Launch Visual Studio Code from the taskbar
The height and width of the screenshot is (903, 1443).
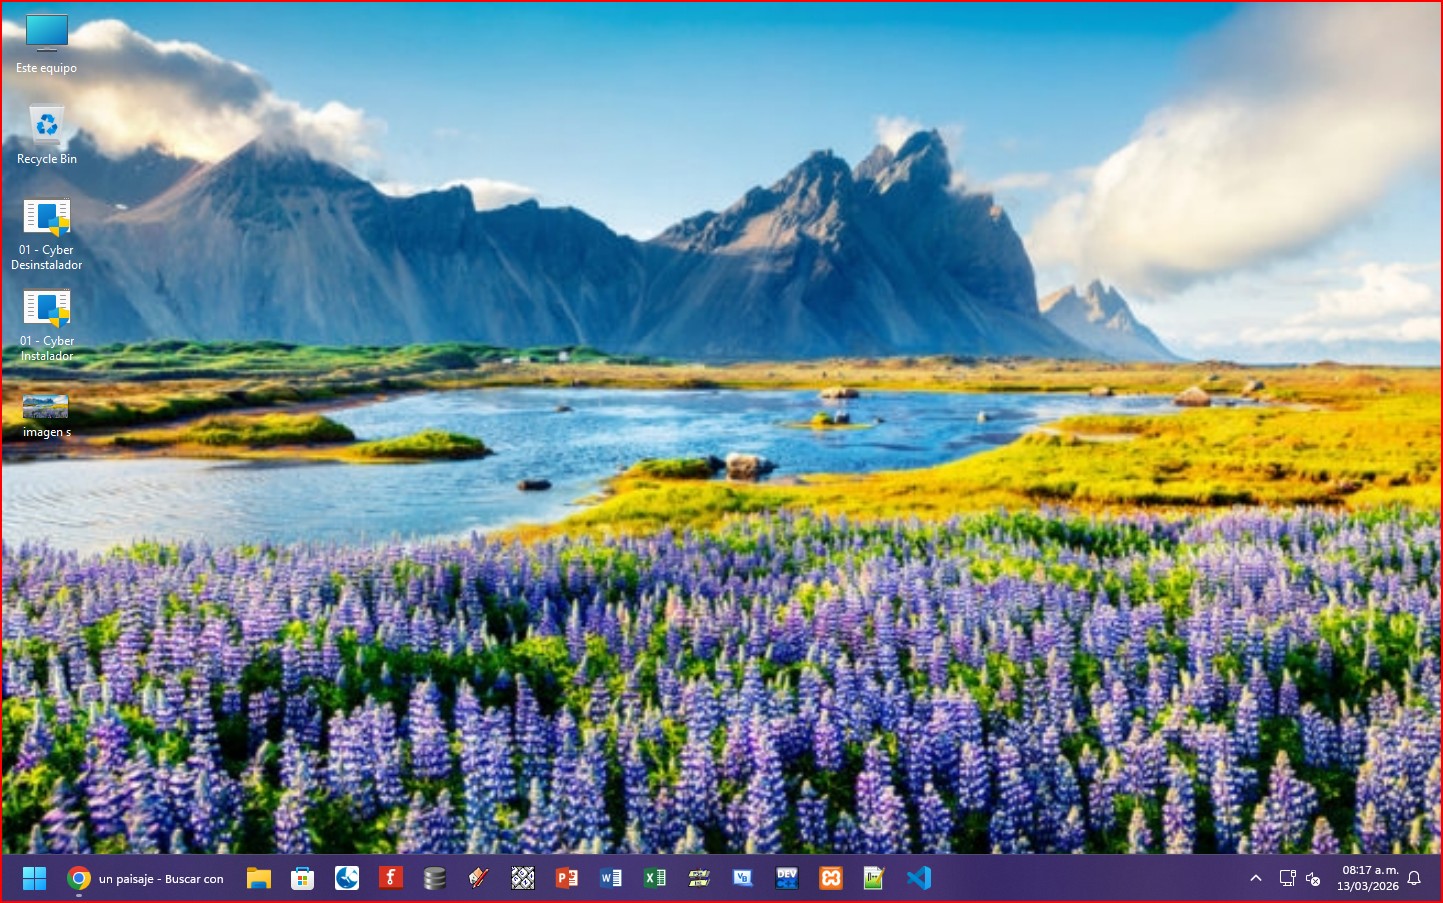[919, 878]
